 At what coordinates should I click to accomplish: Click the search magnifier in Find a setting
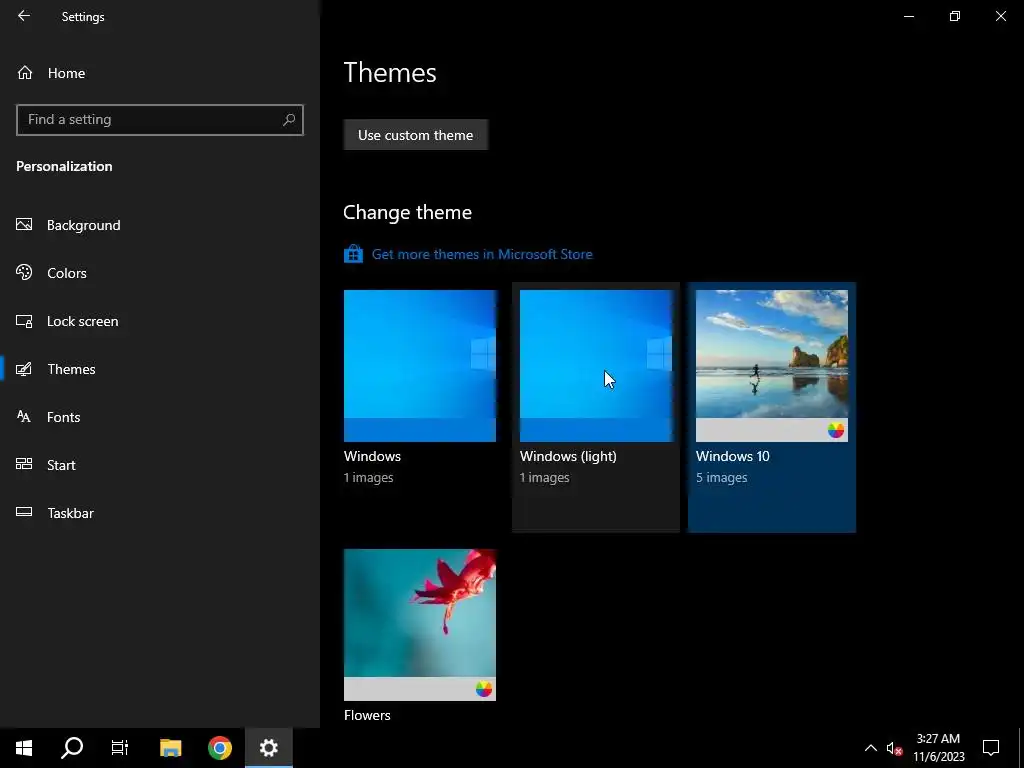[289, 120]
